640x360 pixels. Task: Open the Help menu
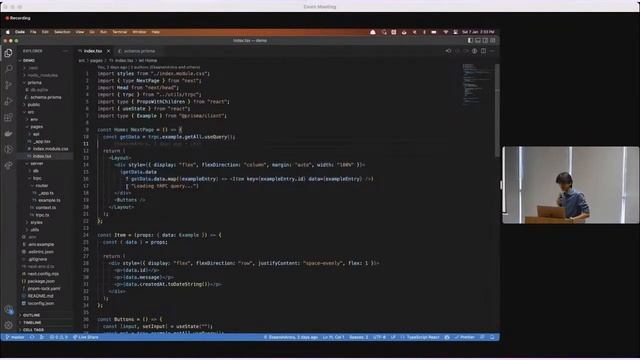[156, 32]
